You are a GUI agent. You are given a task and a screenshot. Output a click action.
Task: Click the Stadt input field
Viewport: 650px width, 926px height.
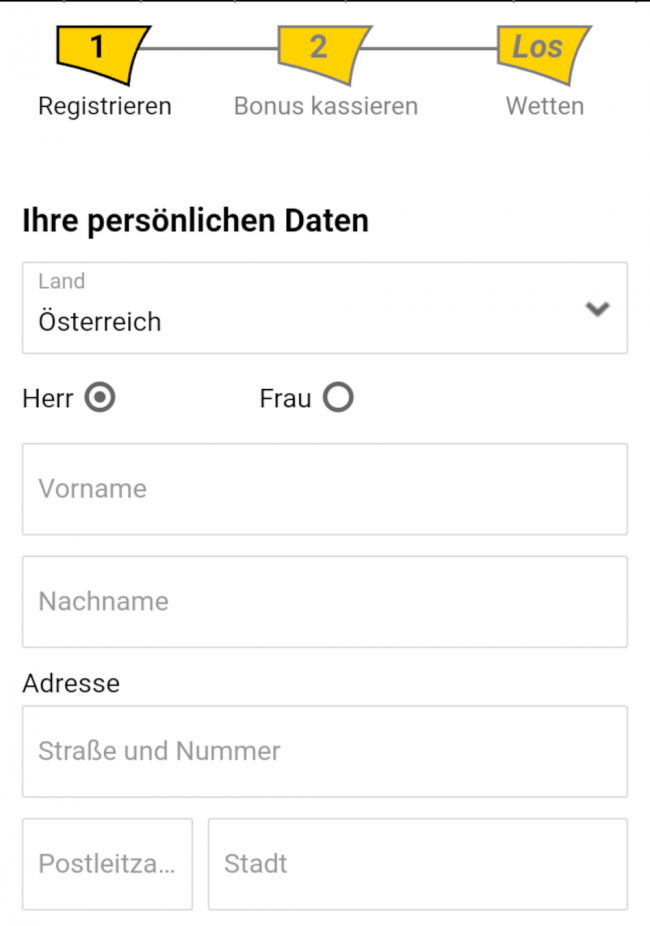(x=417, y=864)
